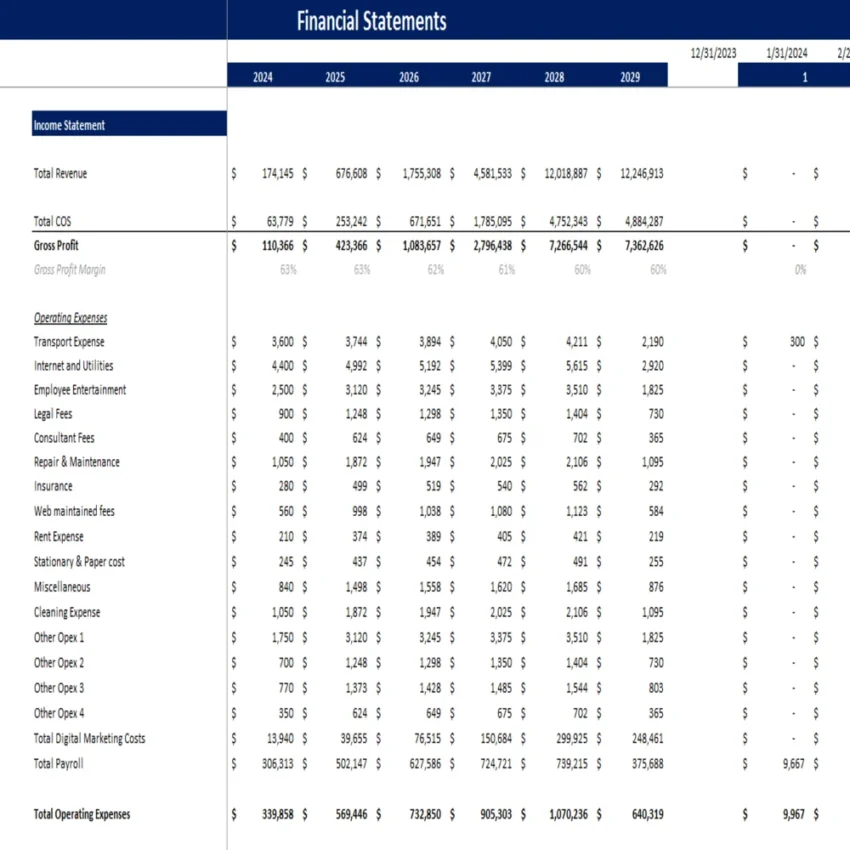Select the 300 value under 1/31/2024
The height and width of the screenshot is (850, 850).
pos(797,341)
